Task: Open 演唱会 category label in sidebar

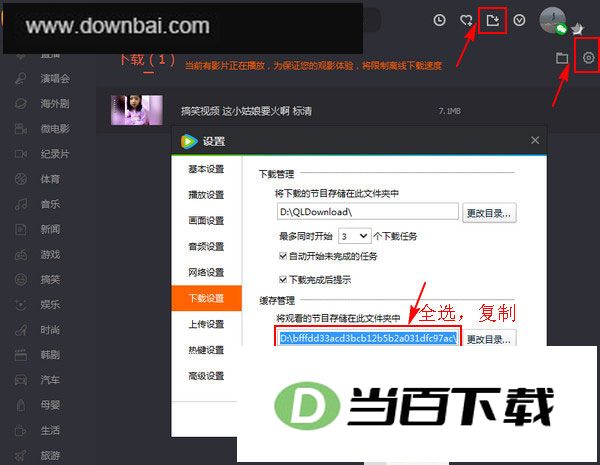Action: click(x=55, y=79)
